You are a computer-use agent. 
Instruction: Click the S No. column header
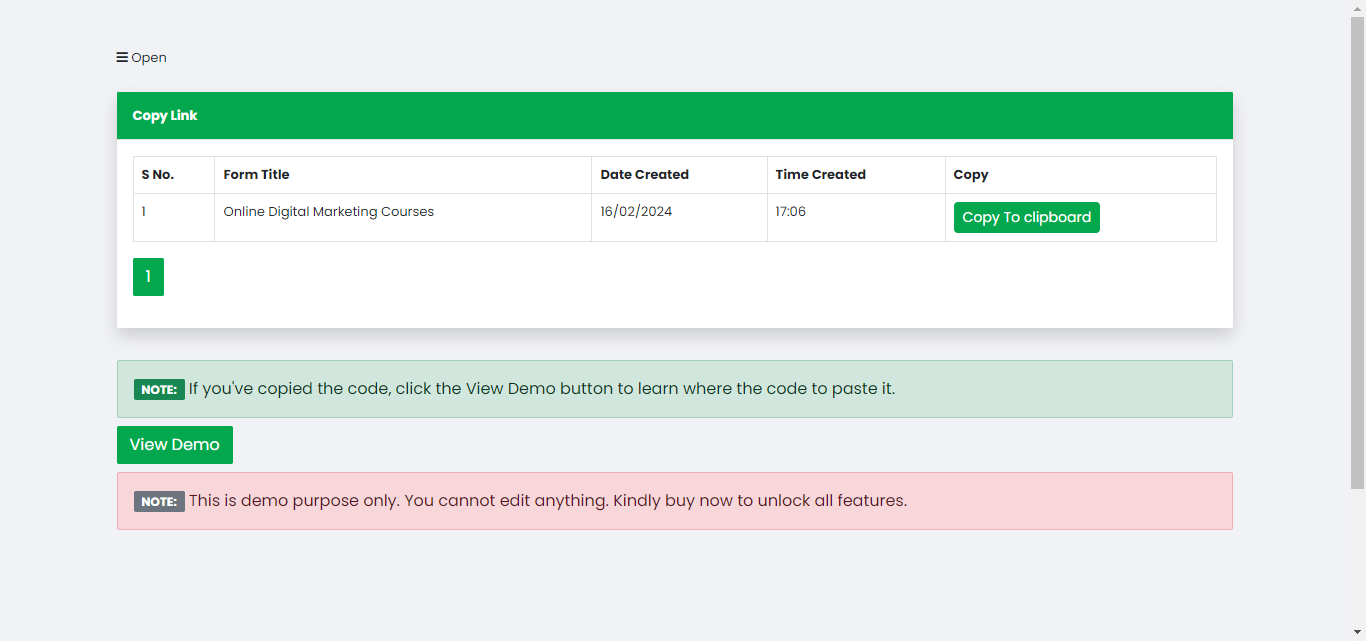tap(158, 175)
